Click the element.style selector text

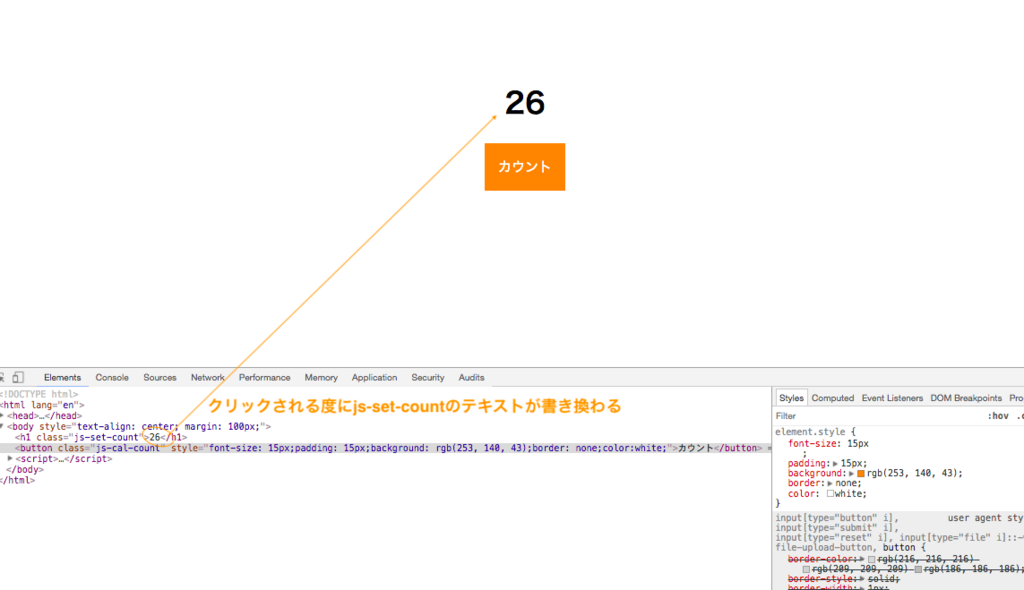pos(810,432)
